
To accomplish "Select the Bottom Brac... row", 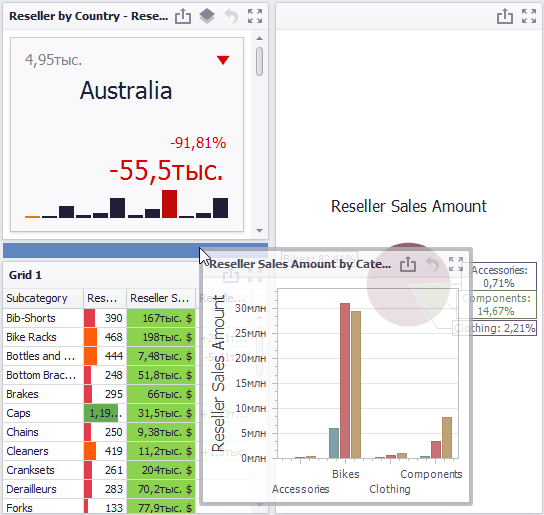I will tap(99, 375).
